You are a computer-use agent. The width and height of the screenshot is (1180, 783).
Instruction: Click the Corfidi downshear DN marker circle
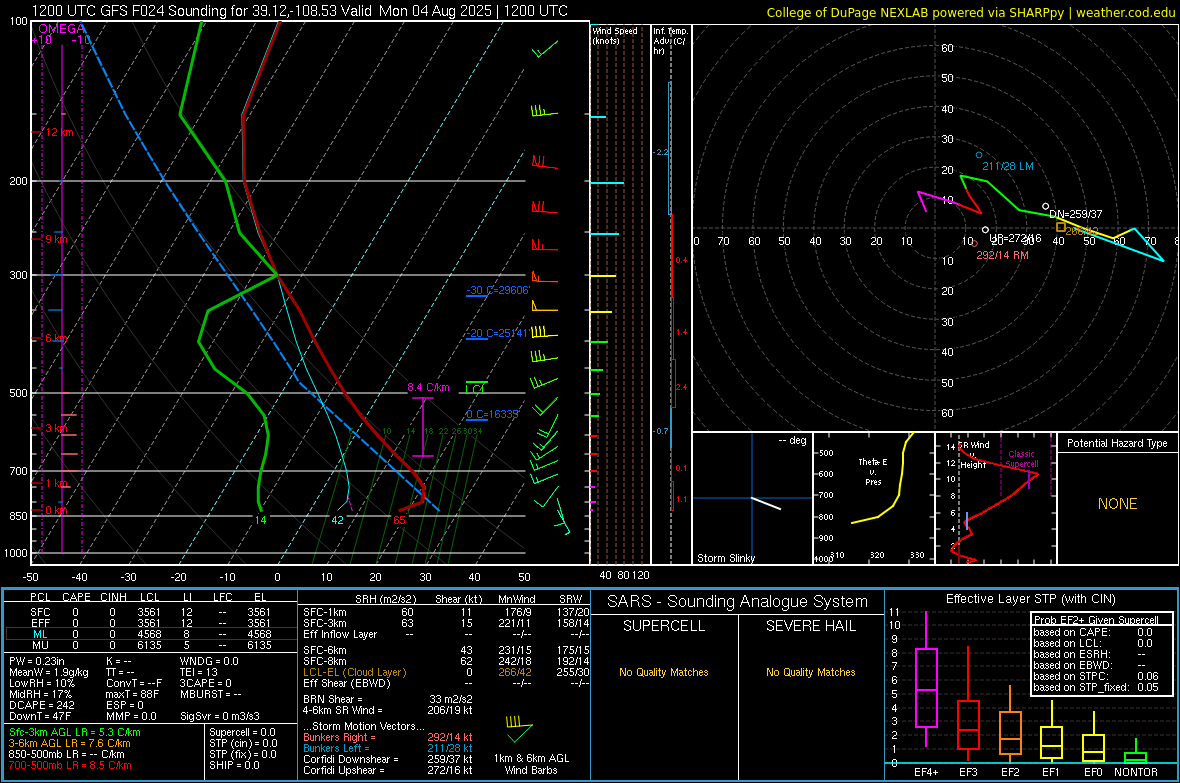[1045, 206]
